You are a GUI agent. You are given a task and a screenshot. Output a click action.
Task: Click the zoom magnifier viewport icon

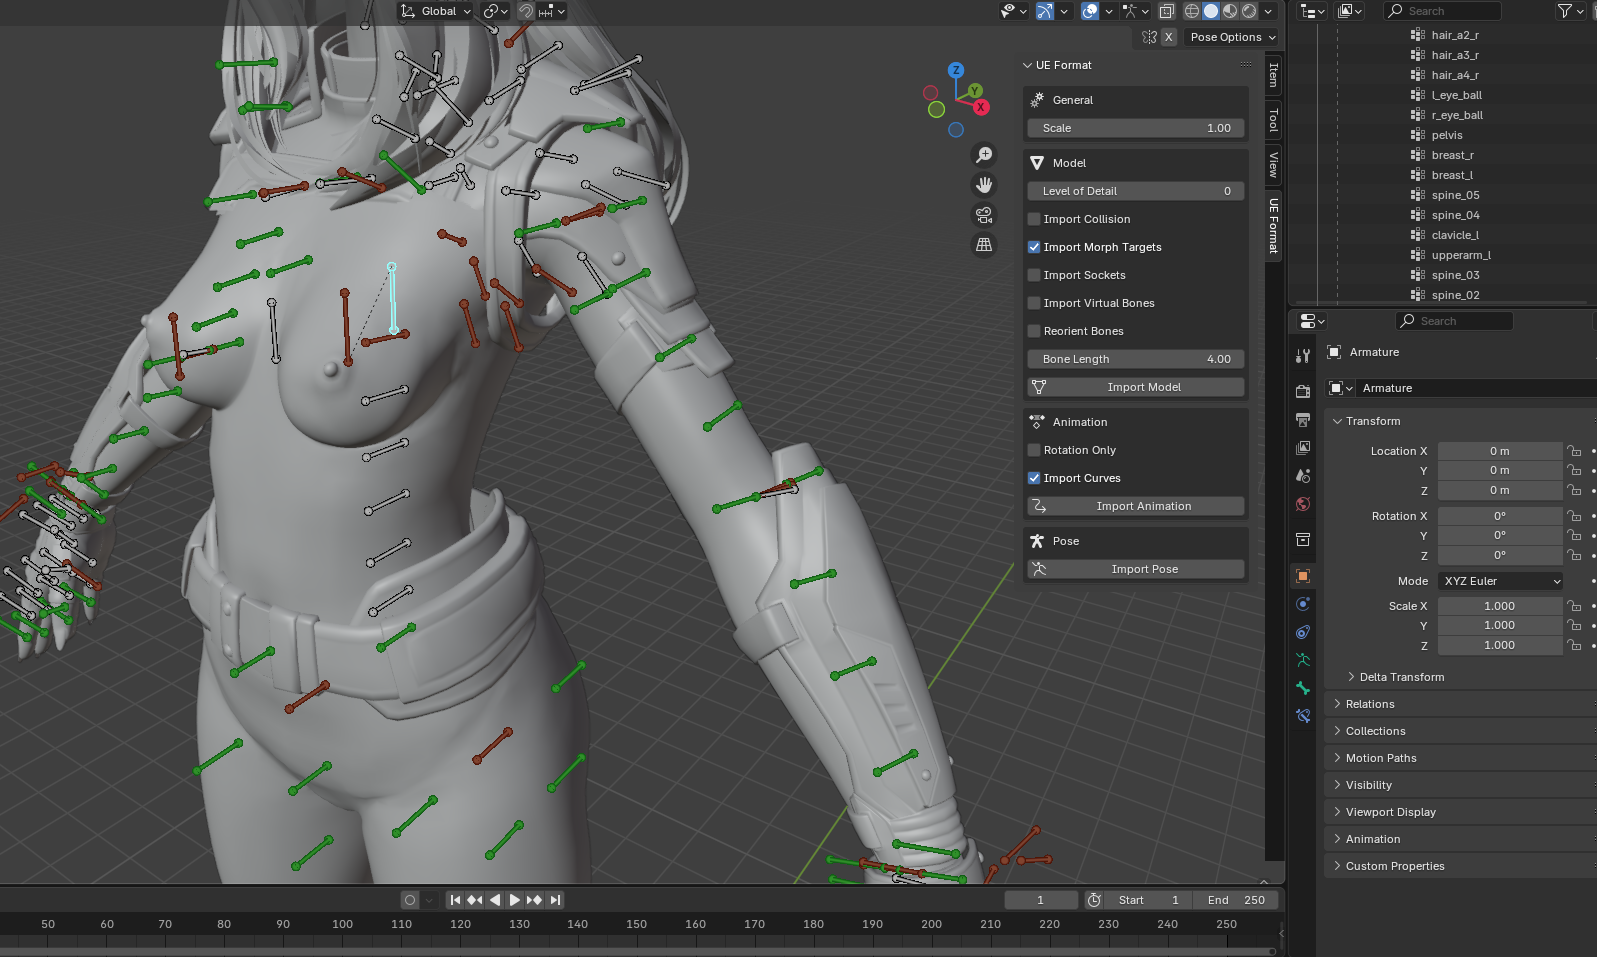click(x=984, y=155)
